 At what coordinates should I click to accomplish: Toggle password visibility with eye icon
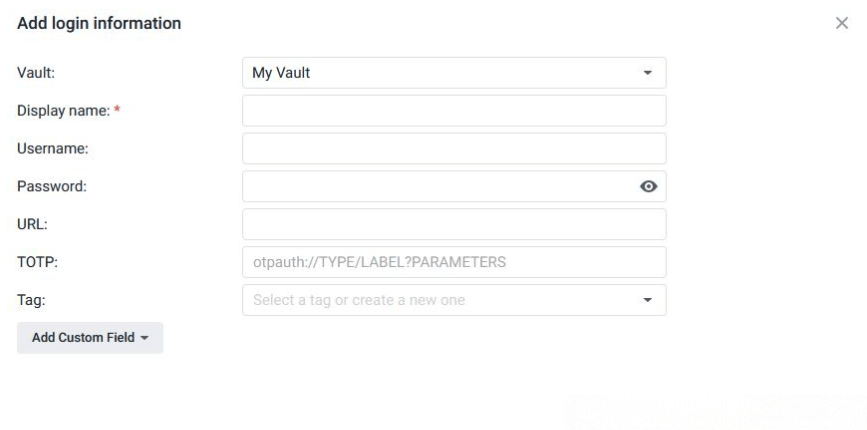(649, 186)
